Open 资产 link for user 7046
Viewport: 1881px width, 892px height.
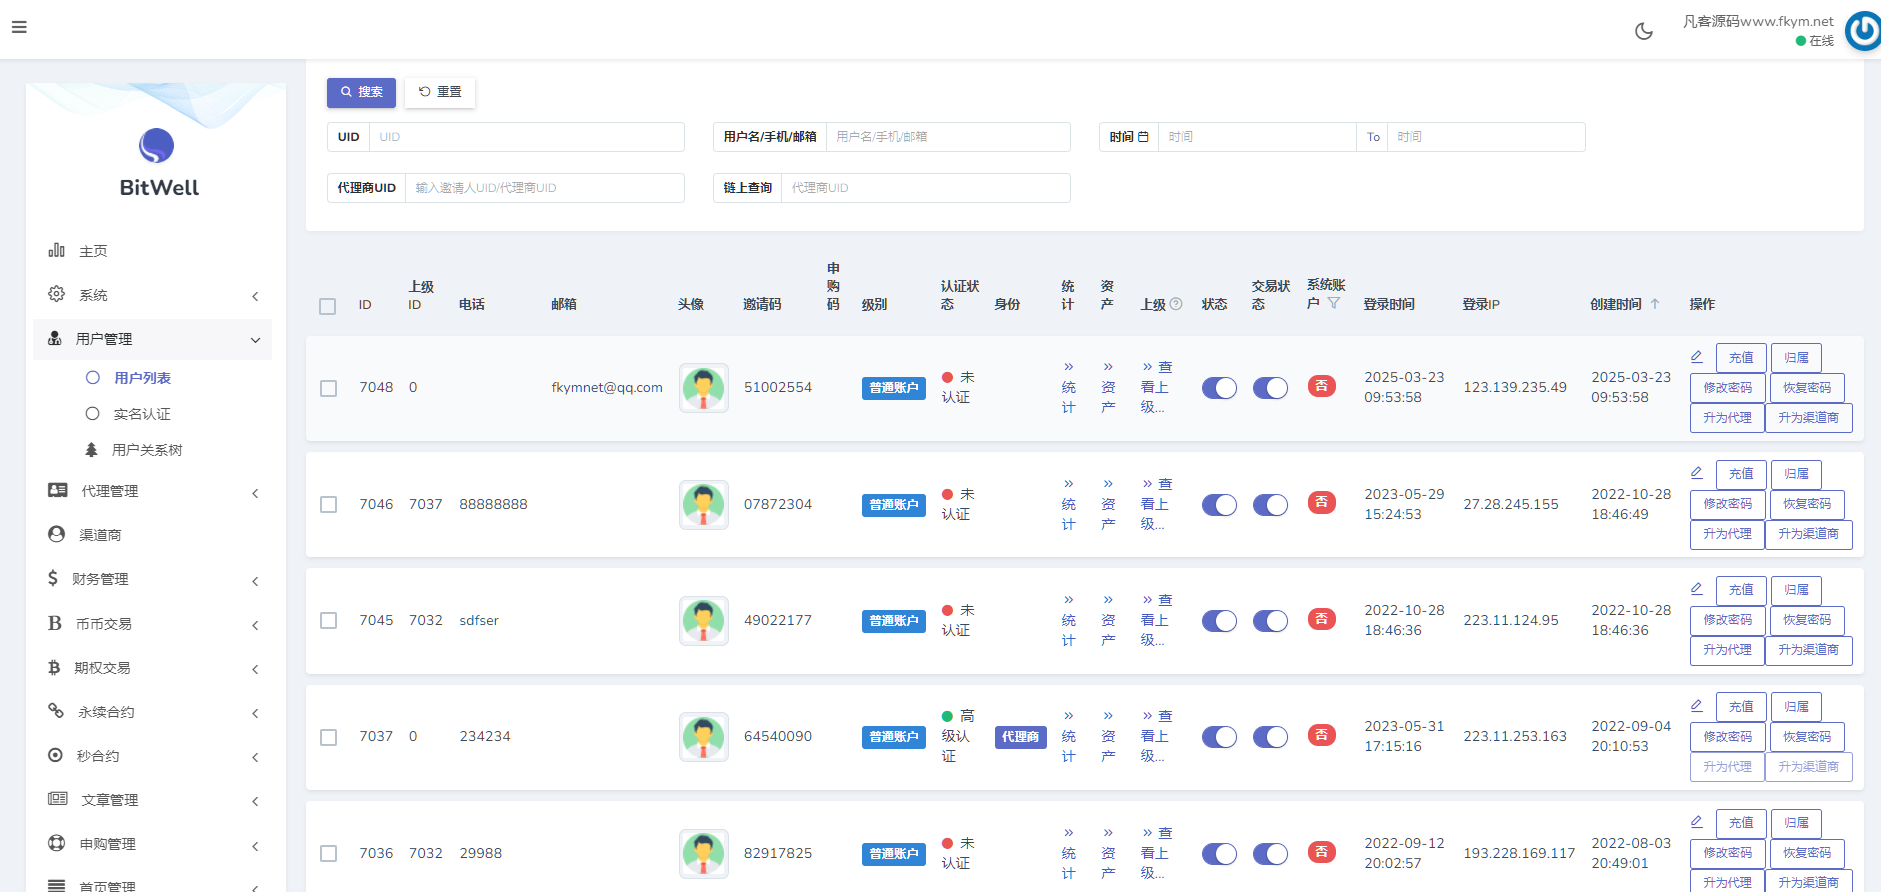tap(1108, 504)
